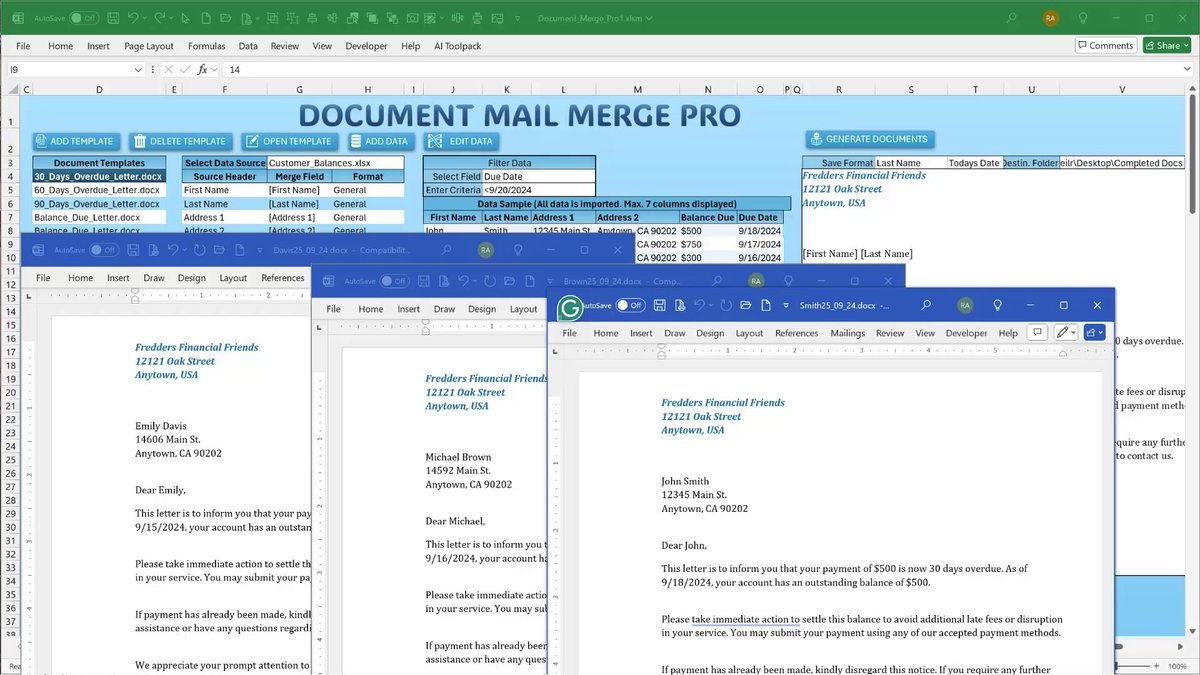Select the 90_Days_Overdue_Letter.docx template
1200x675 pixels.
(x=99, y=203)
